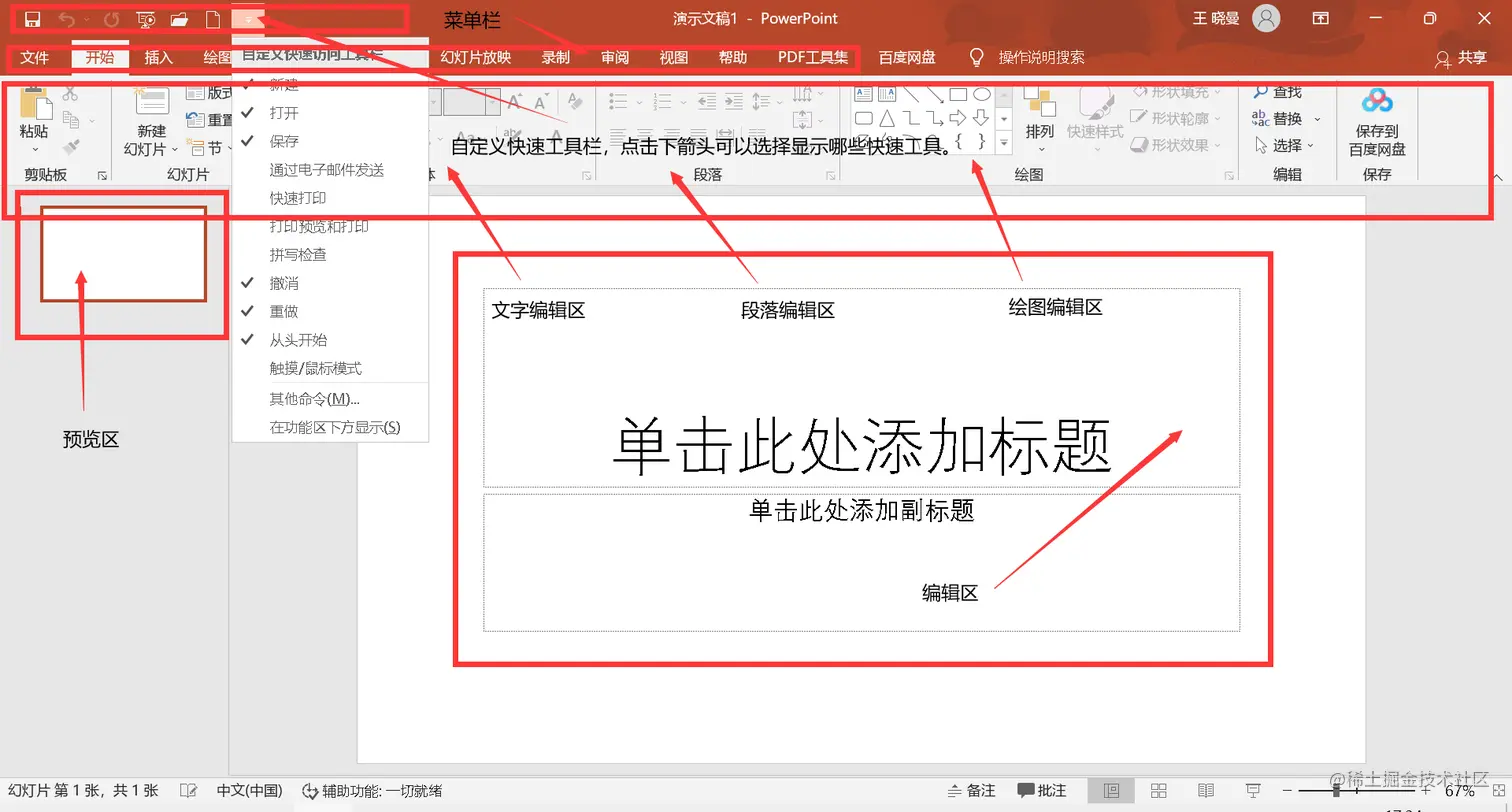
Task: Select the oval shape in shapes gallery
Action: 982,95
